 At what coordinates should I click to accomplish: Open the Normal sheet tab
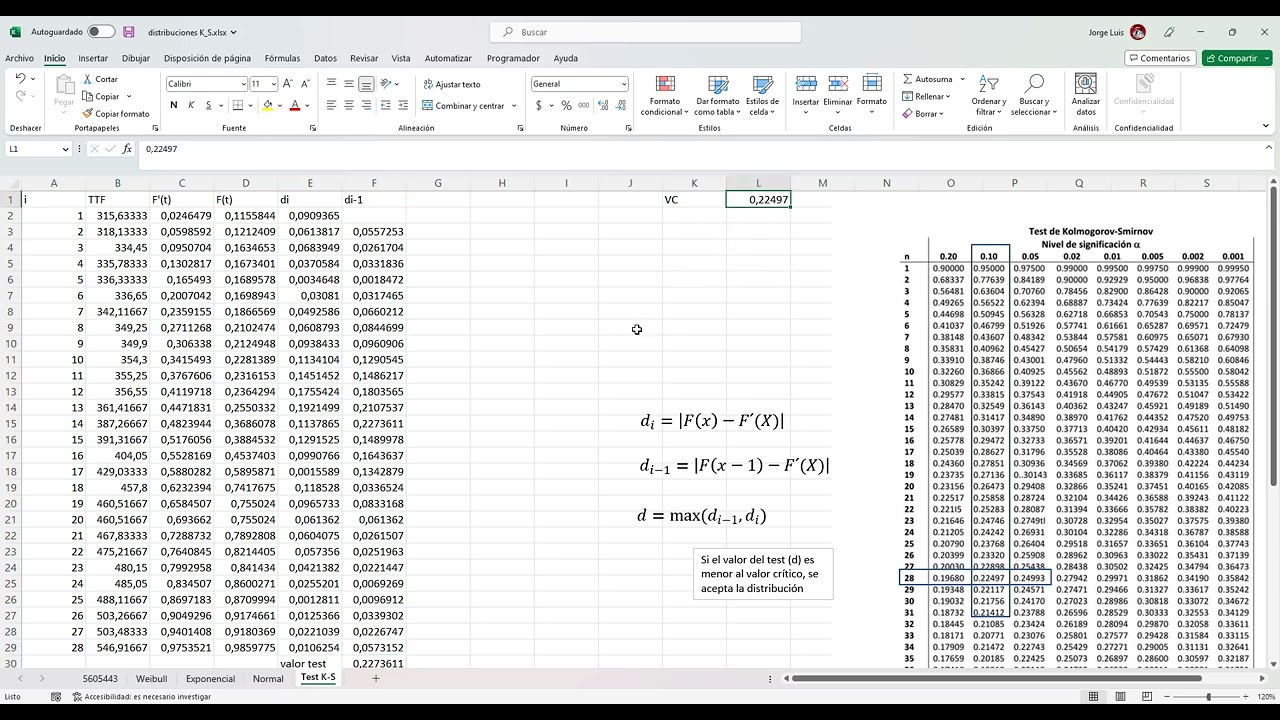(x=268, y=678)
